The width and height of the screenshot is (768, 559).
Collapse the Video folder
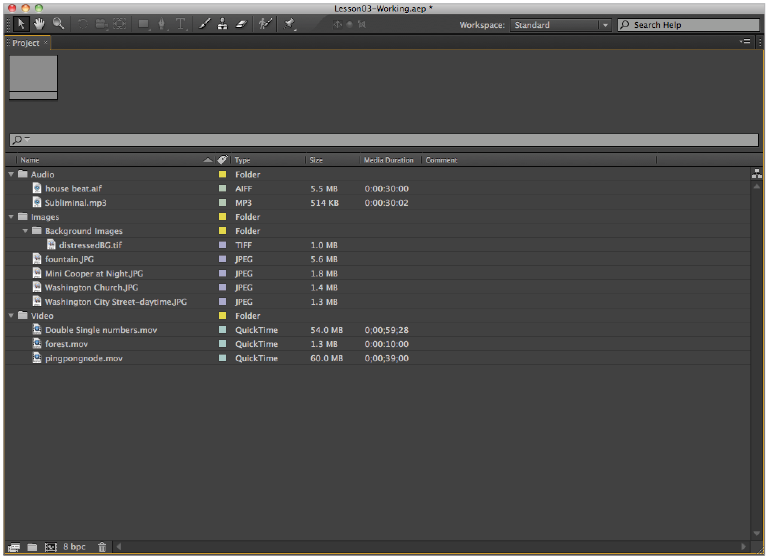click(11, 316)
